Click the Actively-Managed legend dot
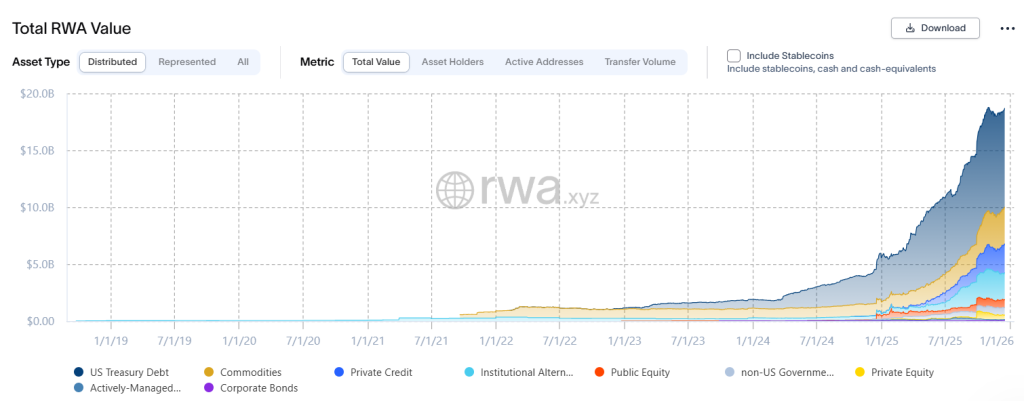 (x=79, y=388)
